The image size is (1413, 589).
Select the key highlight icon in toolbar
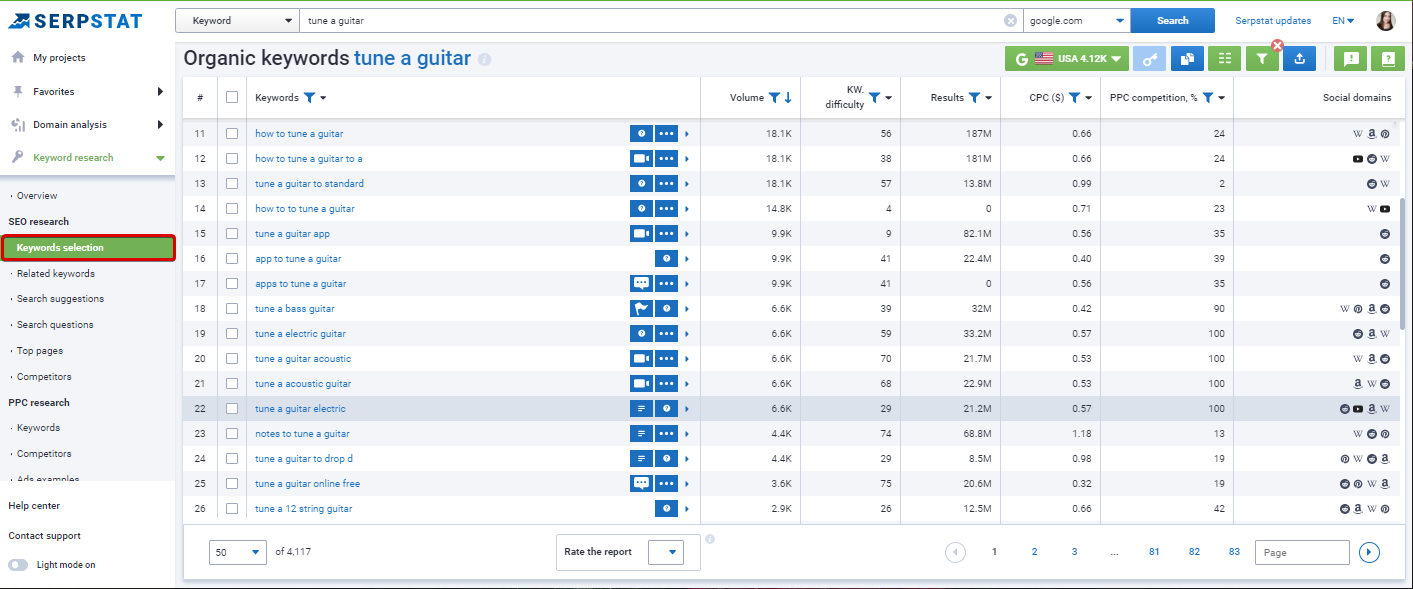click(1149, 58)
